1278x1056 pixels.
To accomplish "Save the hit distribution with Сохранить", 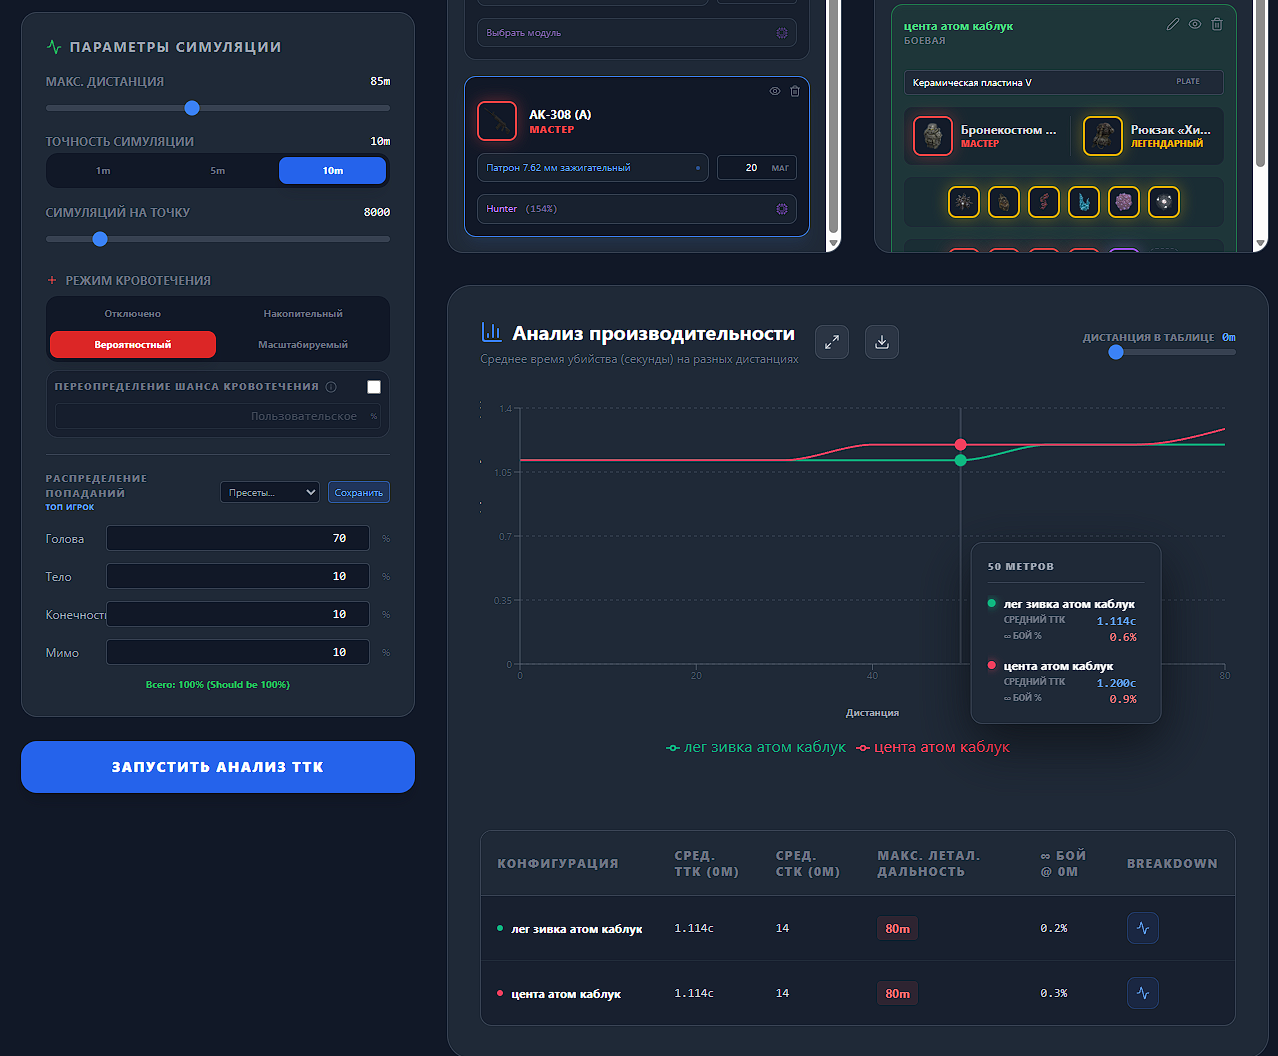I will tap(359, 492).
